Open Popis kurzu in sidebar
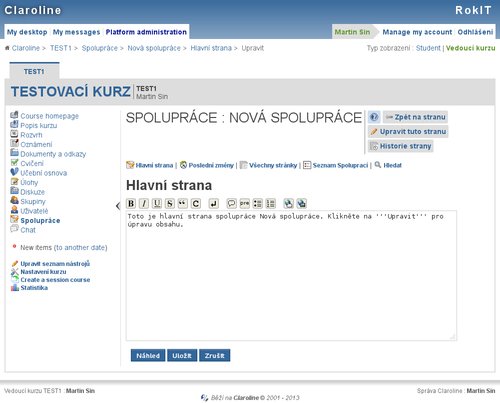This screenshot has height=403, width=500. pos(39,125)
